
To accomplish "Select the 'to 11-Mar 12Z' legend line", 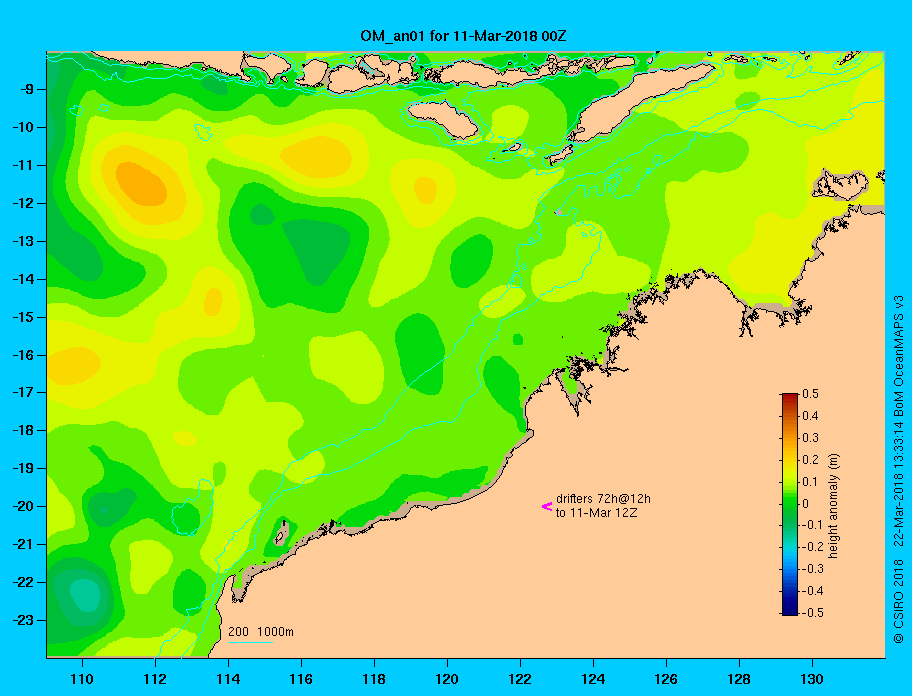I will [596, 513].
